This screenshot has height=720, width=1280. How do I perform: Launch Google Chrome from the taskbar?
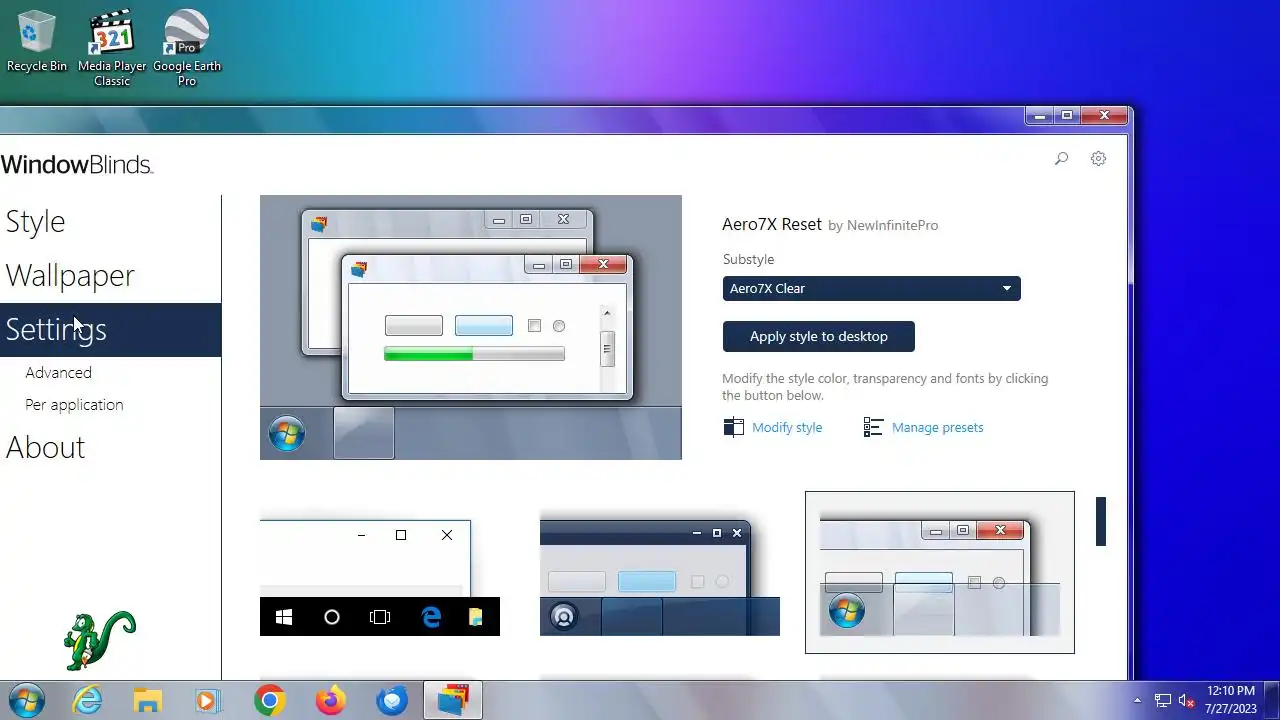tap(269, 701)
